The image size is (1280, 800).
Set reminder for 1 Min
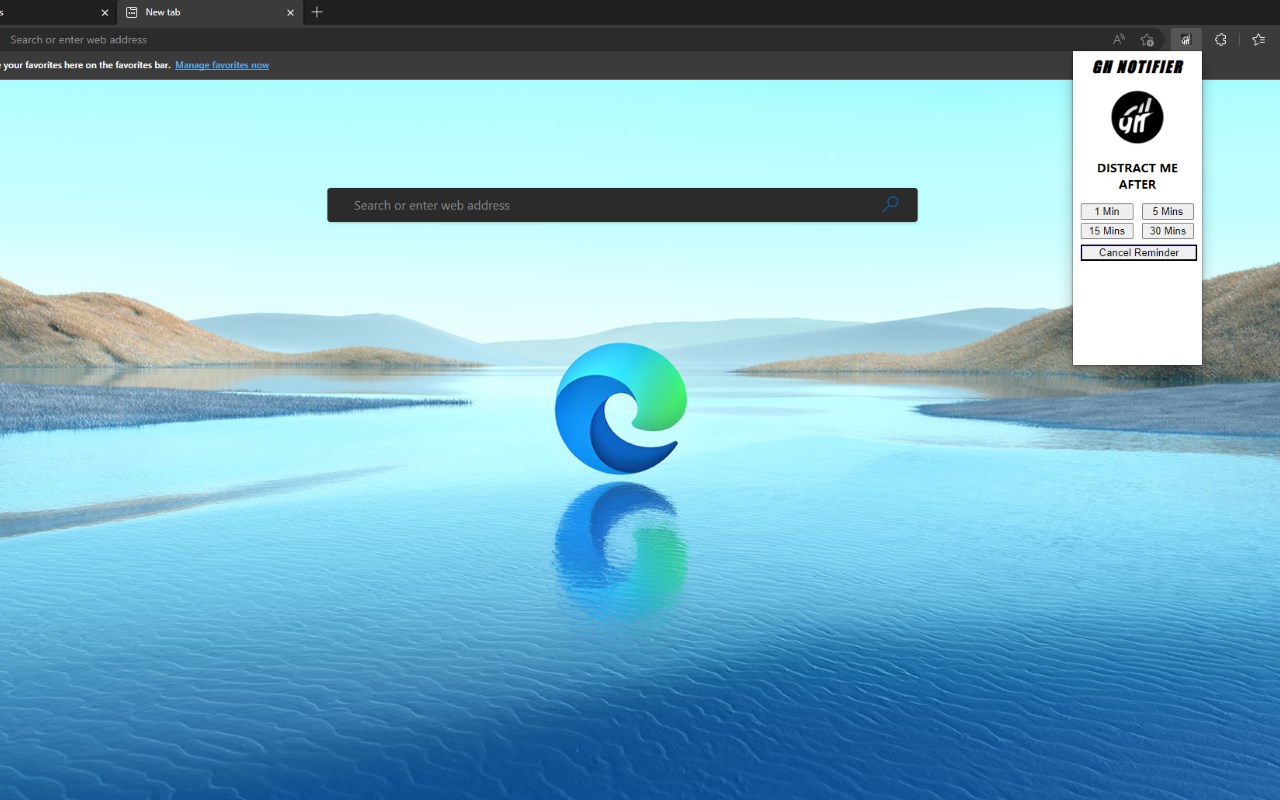(x=1107, y=211)
